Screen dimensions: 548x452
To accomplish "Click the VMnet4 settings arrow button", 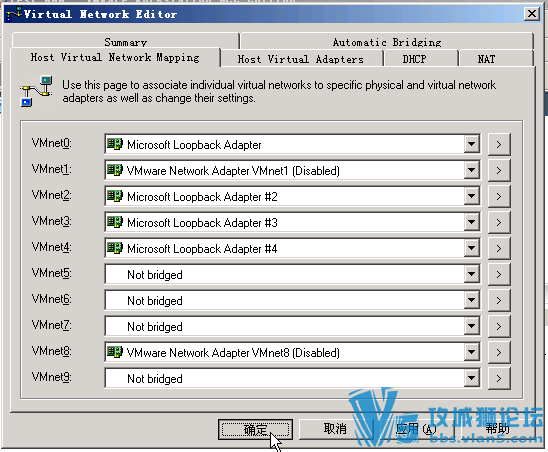I will (x=499, y=248).
